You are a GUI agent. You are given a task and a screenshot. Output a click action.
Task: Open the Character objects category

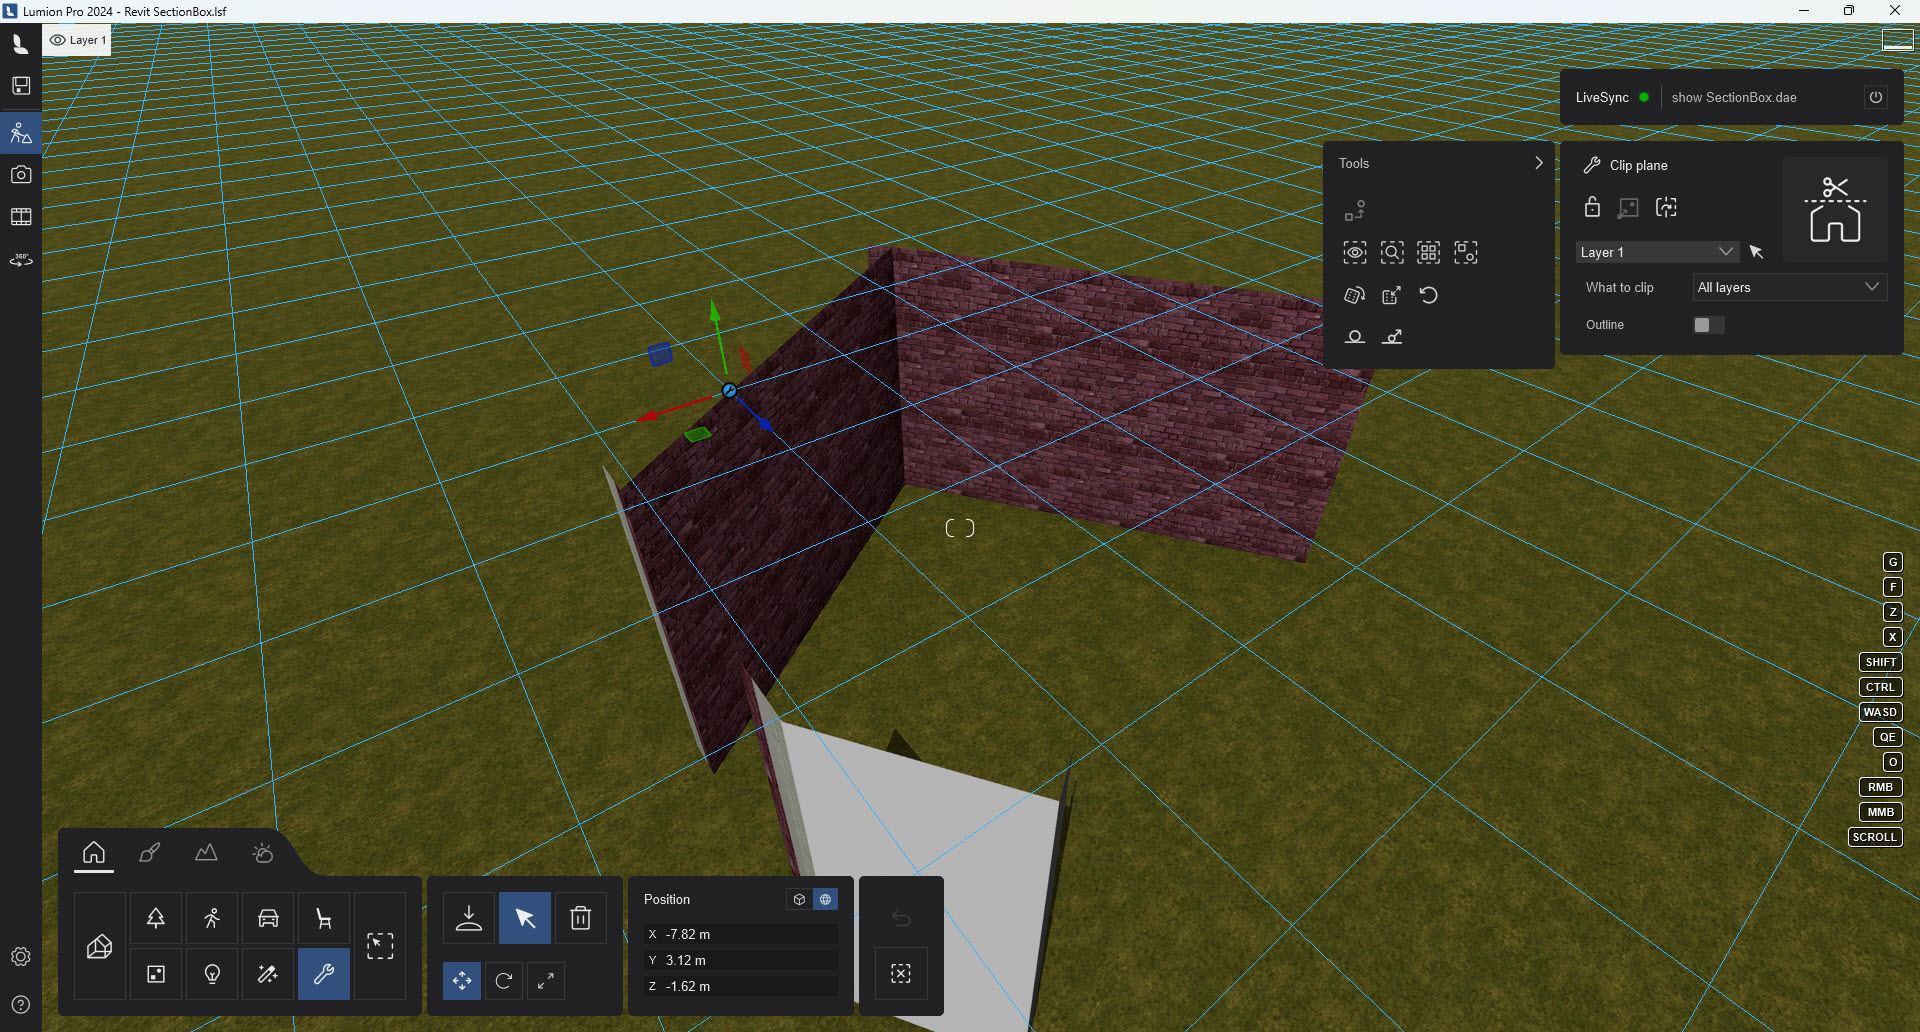pyautogui.click(x=211, y=917)
